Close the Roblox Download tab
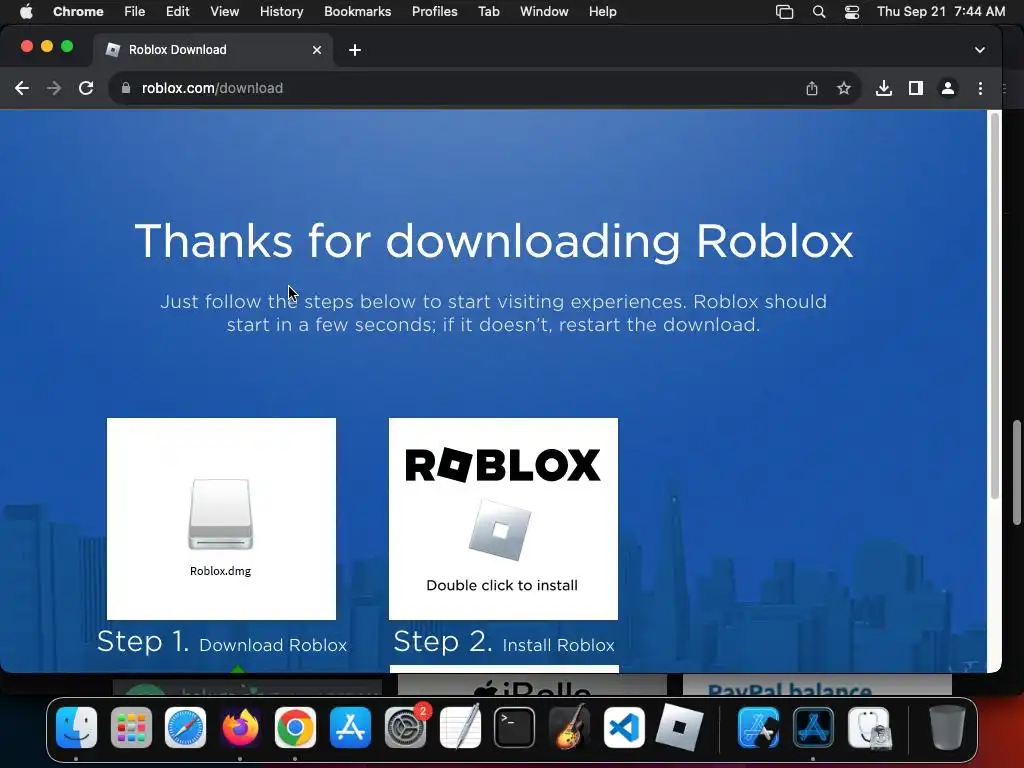Viewport: 1024px width, 768px height. tap(317, 50)
